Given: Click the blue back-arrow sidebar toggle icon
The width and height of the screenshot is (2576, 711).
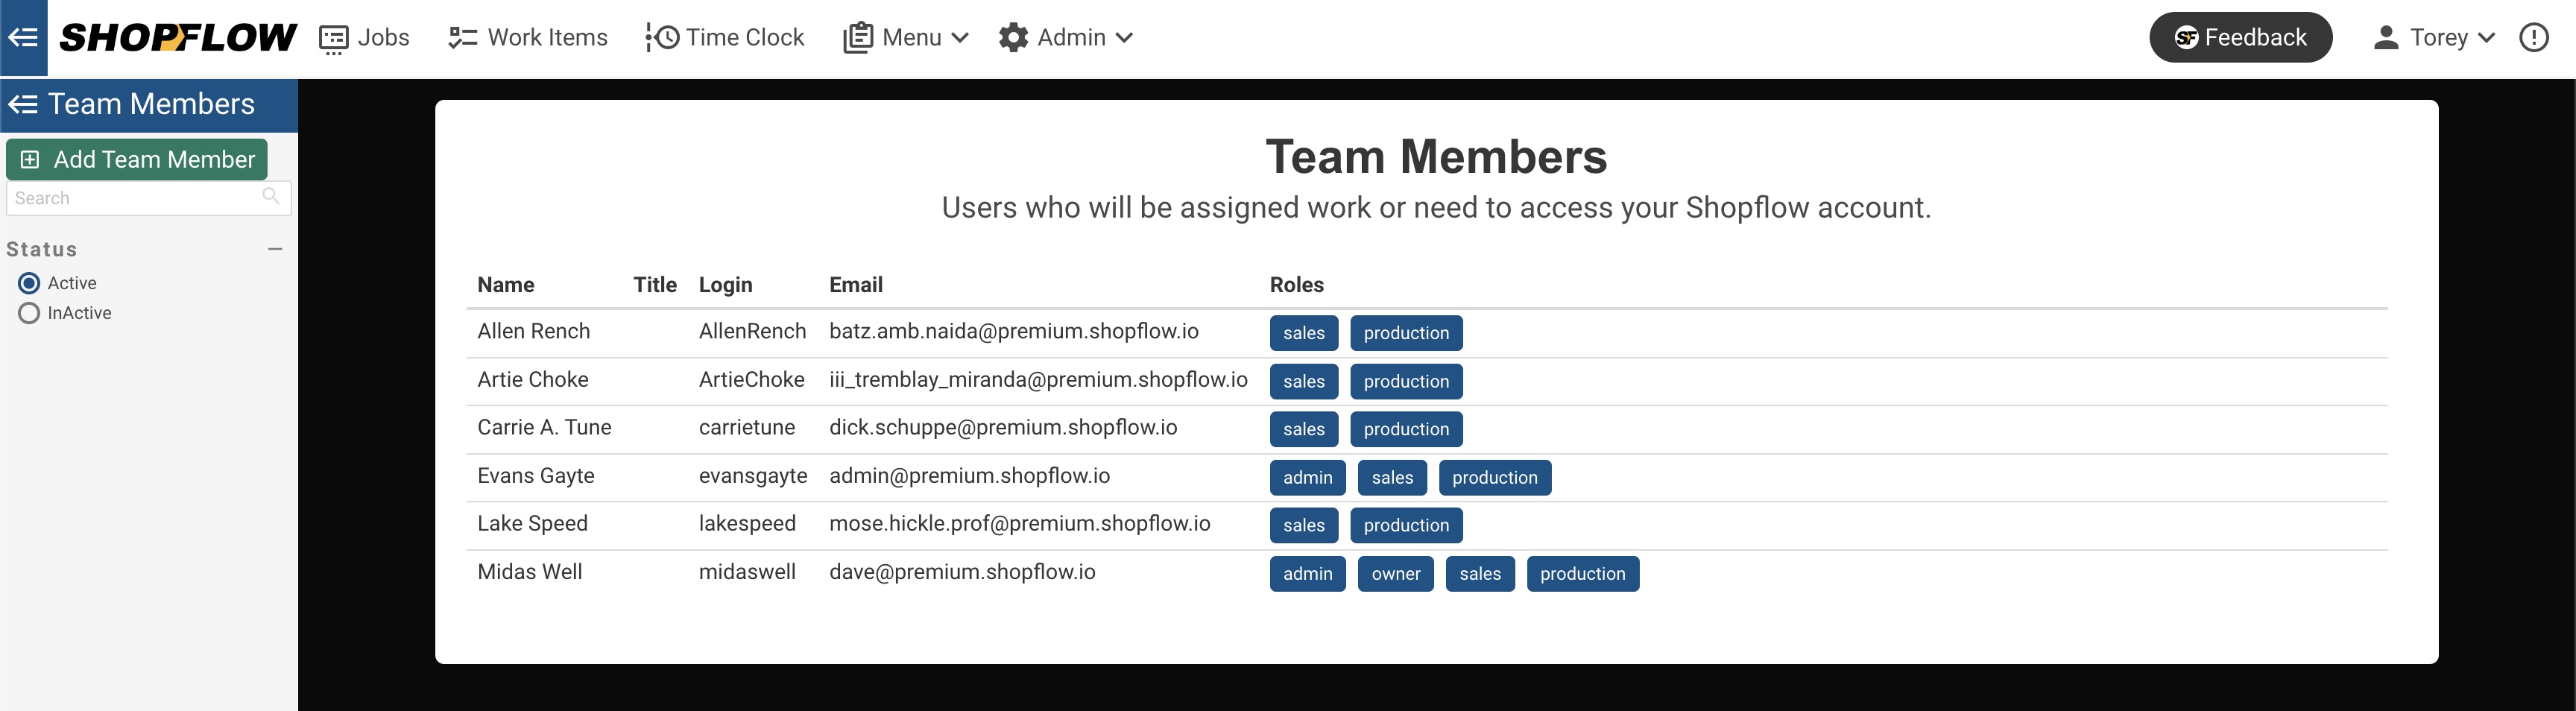Looking at the screenshot, I should click(23, 38).
